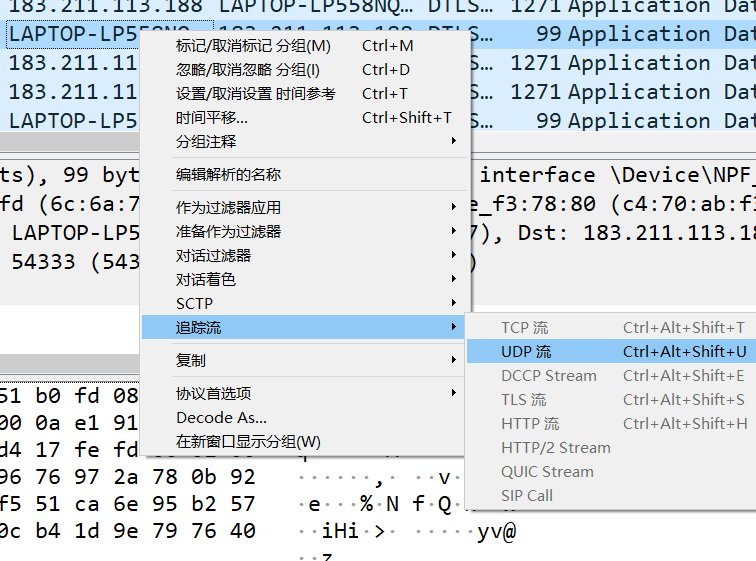Click HTTP/2 Stream submenu item

tap(611, 448)
